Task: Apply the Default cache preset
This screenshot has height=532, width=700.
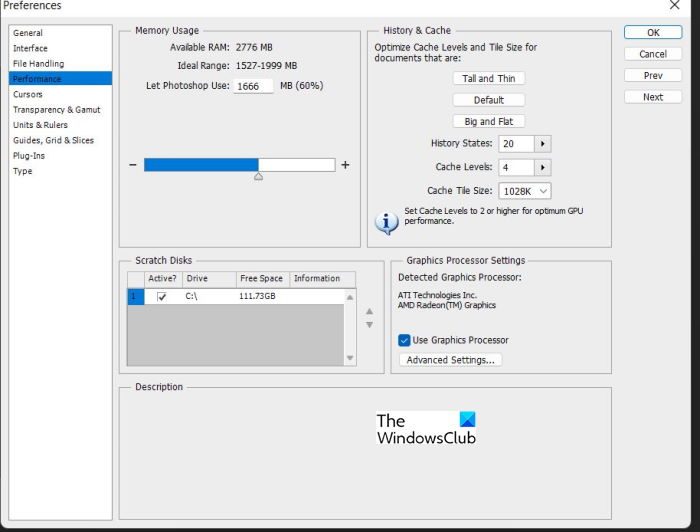Action: pyautogui.click(x=488, y=100)
